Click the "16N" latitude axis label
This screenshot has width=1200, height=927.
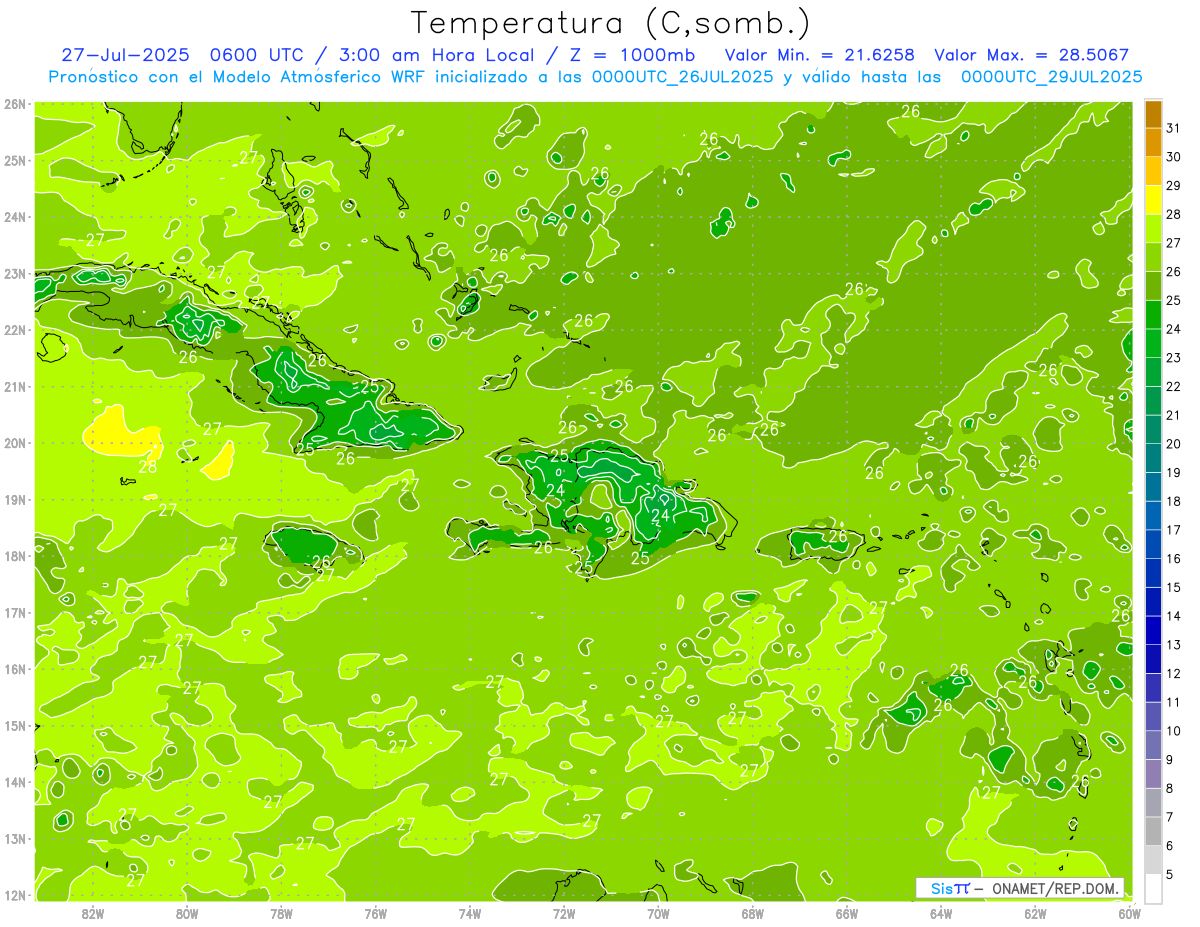[14, 669]
